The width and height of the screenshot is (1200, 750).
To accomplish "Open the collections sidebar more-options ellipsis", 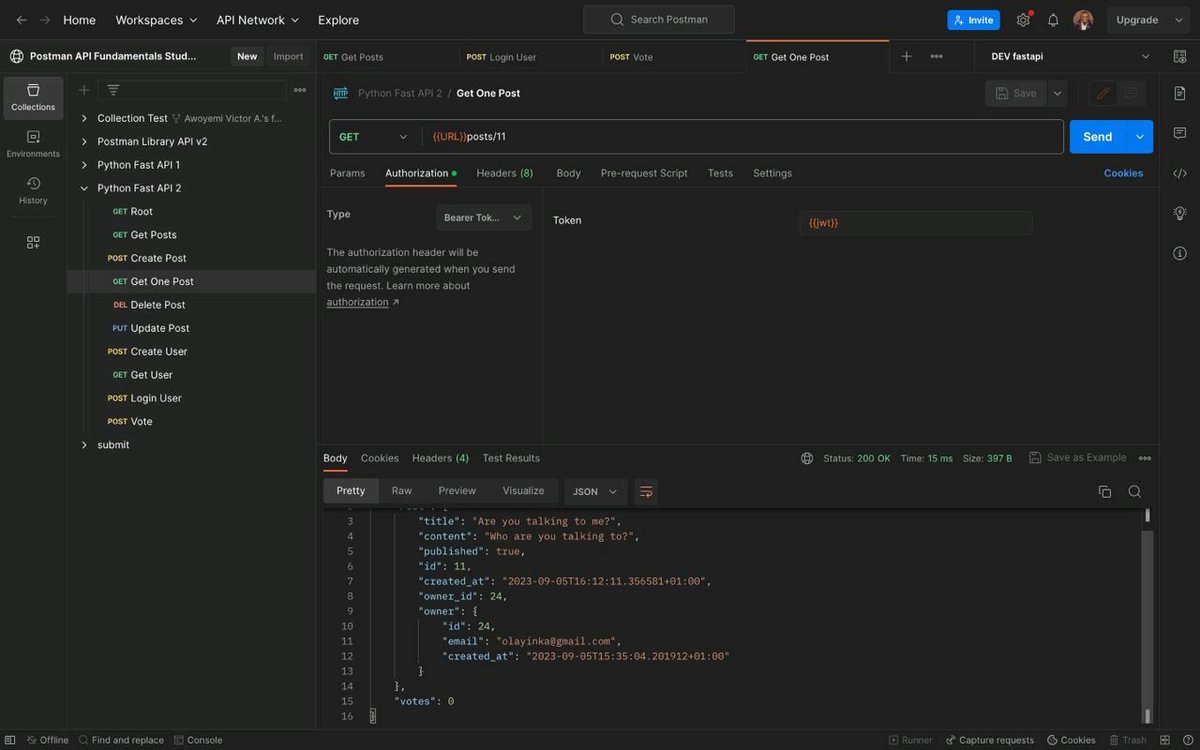I will [300, 90].
